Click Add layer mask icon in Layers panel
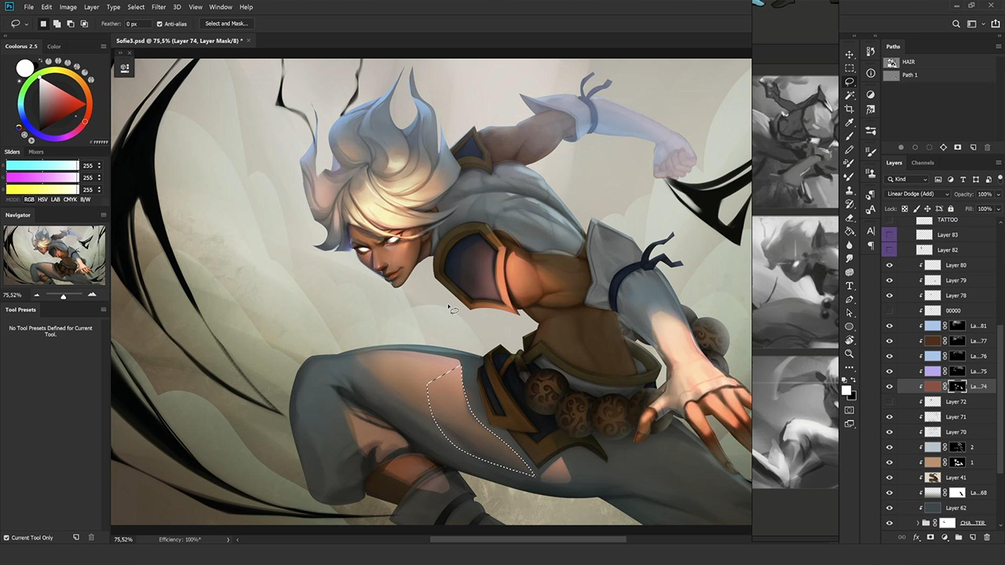Viewport: 1005px width, 565px height. coord(931,537)
